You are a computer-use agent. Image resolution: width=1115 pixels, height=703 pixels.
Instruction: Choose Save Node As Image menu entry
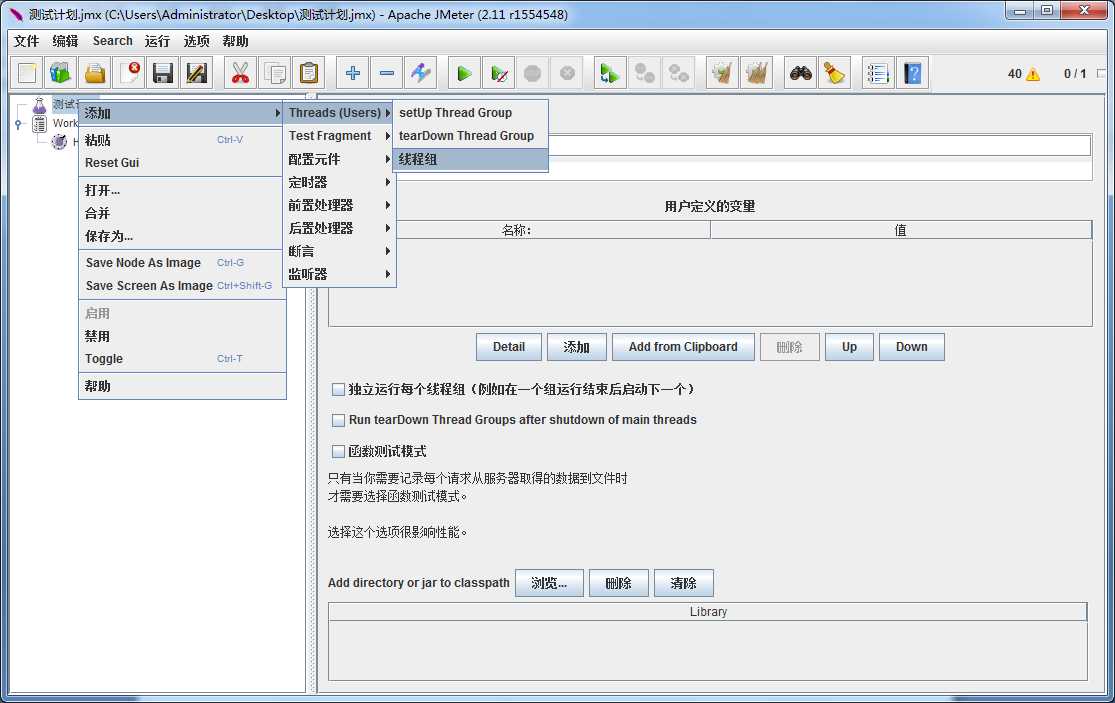point(181,263)
